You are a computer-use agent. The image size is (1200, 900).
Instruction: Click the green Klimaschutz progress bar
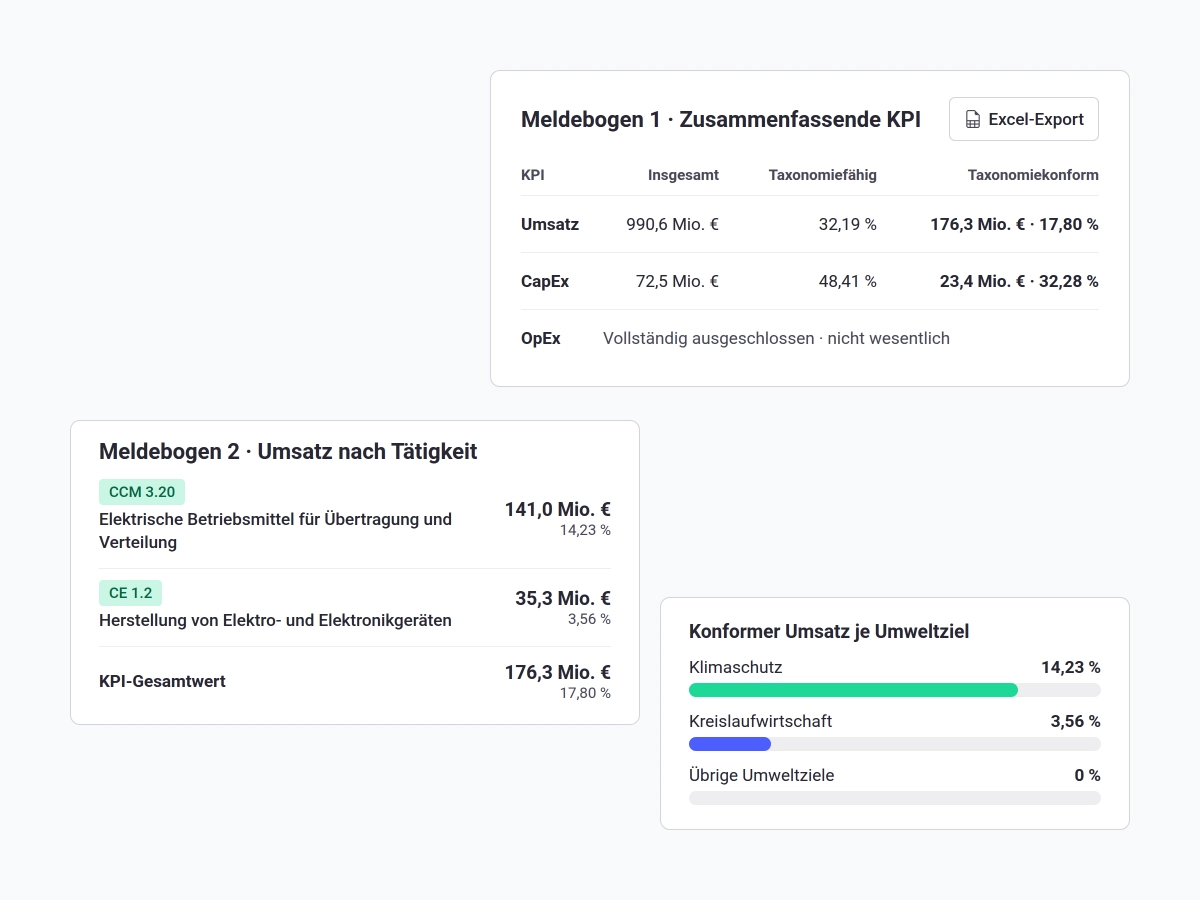[x=853, y=690]
